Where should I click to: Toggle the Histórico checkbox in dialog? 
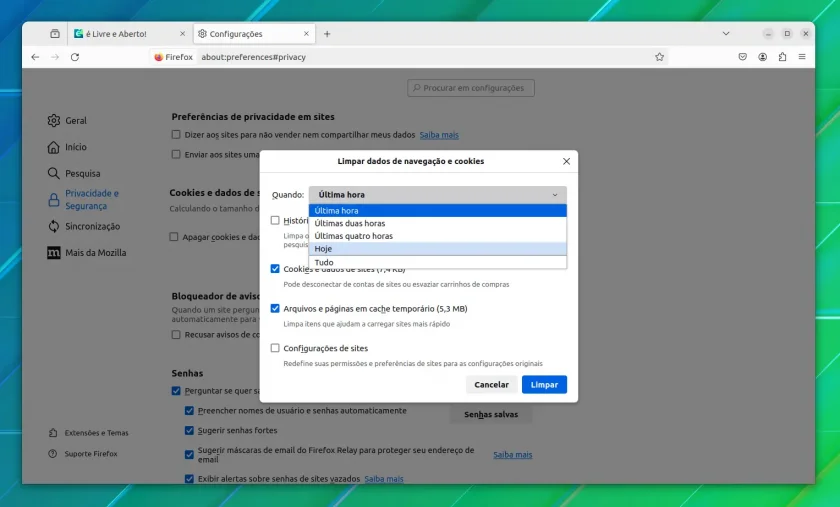point(275,220)
